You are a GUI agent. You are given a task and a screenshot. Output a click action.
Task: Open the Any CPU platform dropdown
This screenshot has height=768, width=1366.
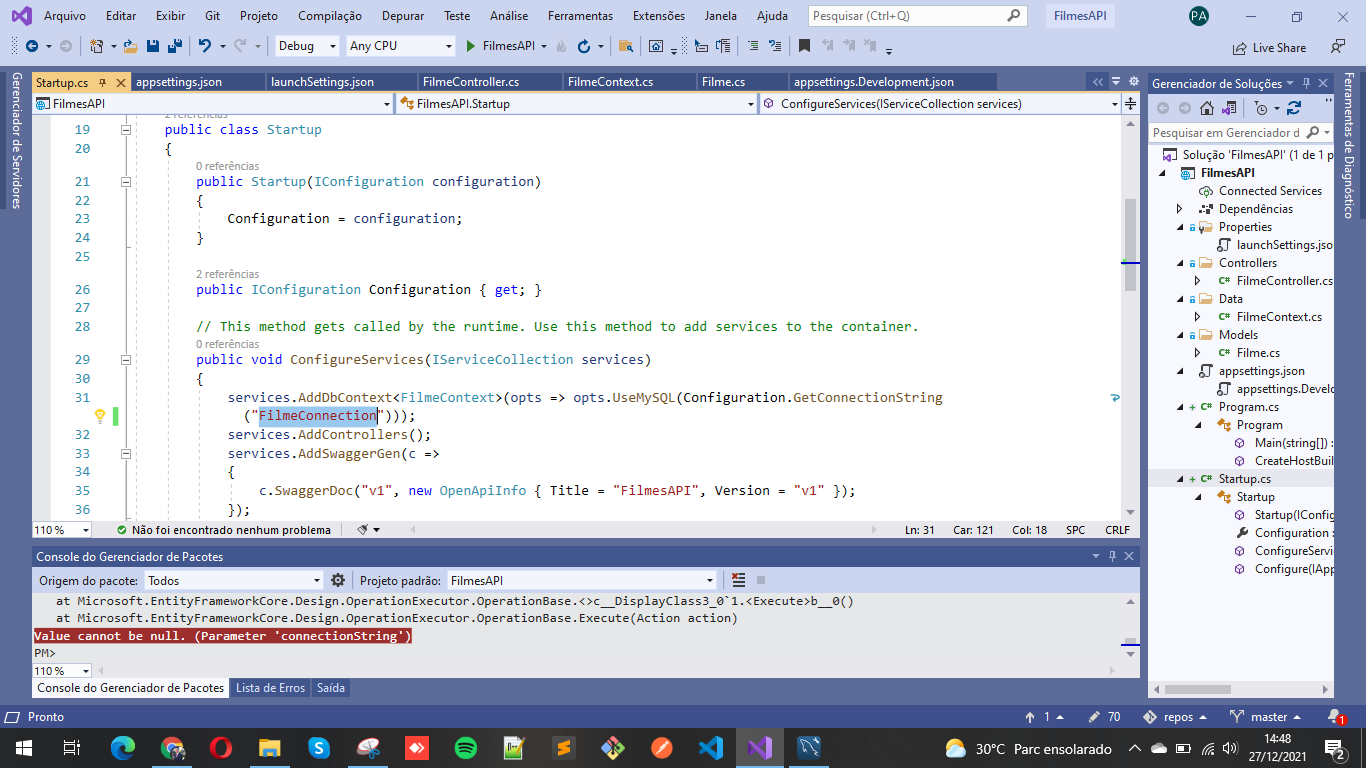pyautogui.click(x=400, y=46)
